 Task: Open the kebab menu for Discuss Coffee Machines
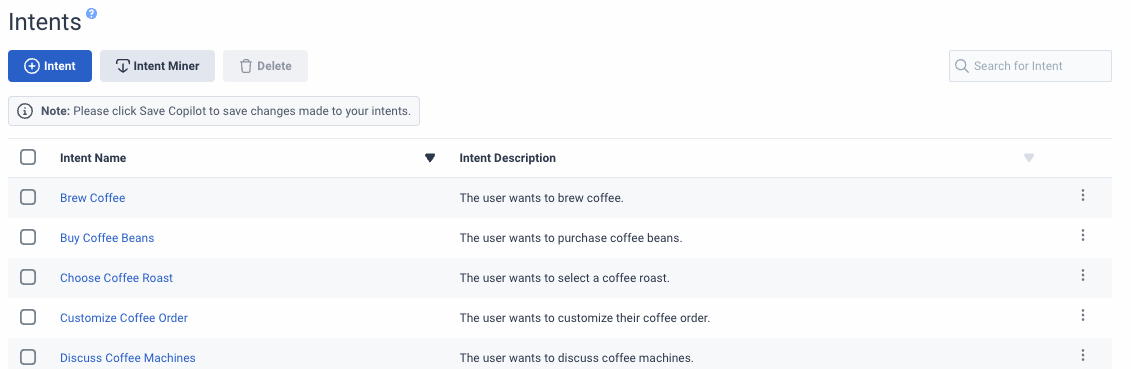pos(1083,355)
